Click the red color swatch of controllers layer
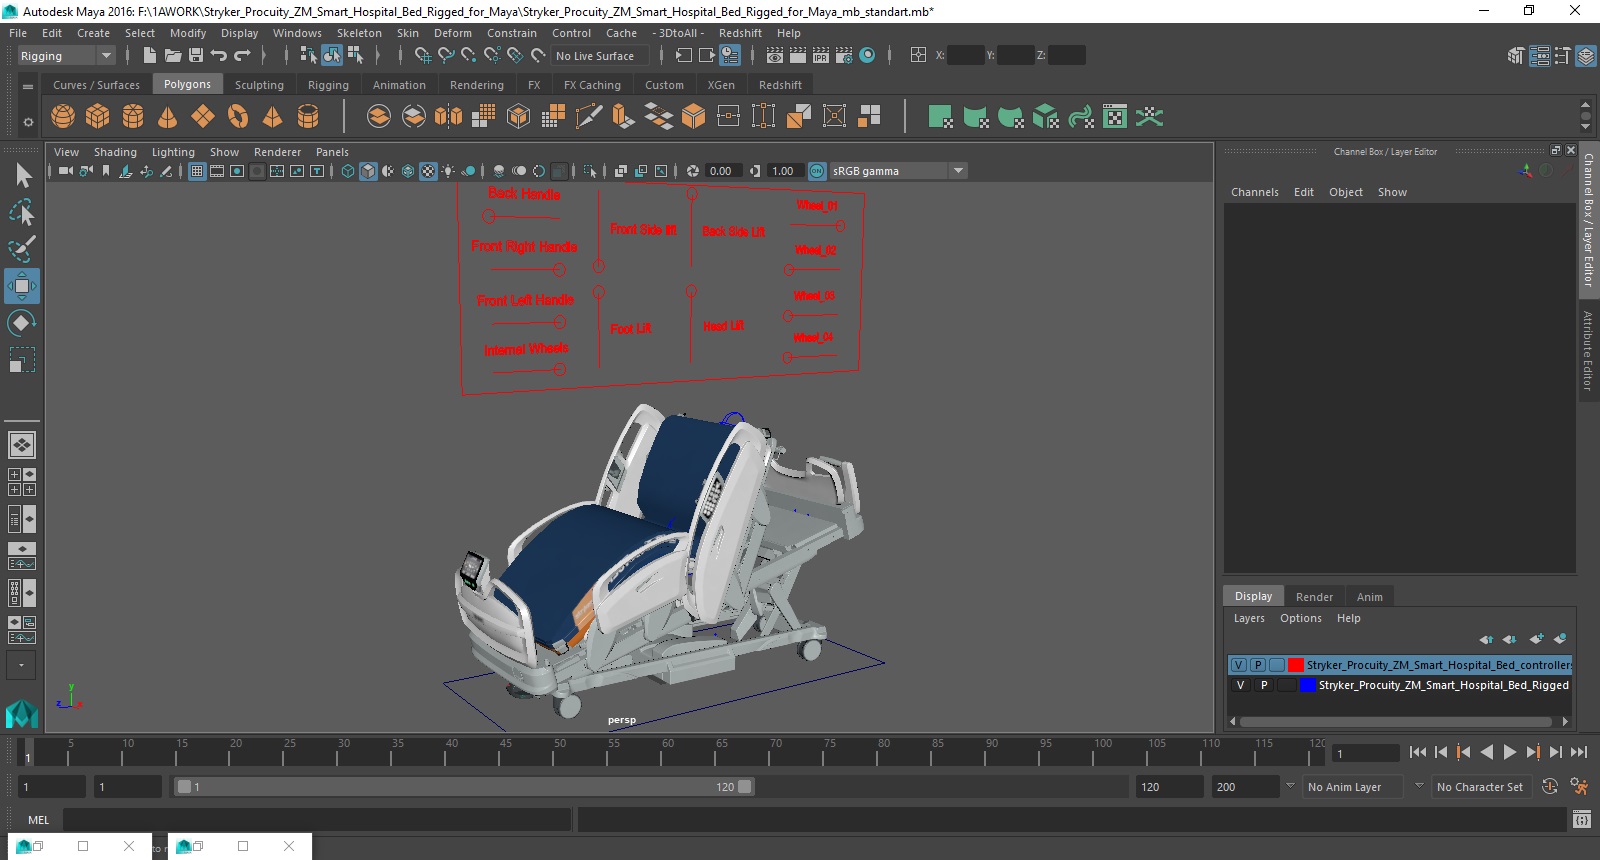The image size is (1600, 860). click(1296, 665)
